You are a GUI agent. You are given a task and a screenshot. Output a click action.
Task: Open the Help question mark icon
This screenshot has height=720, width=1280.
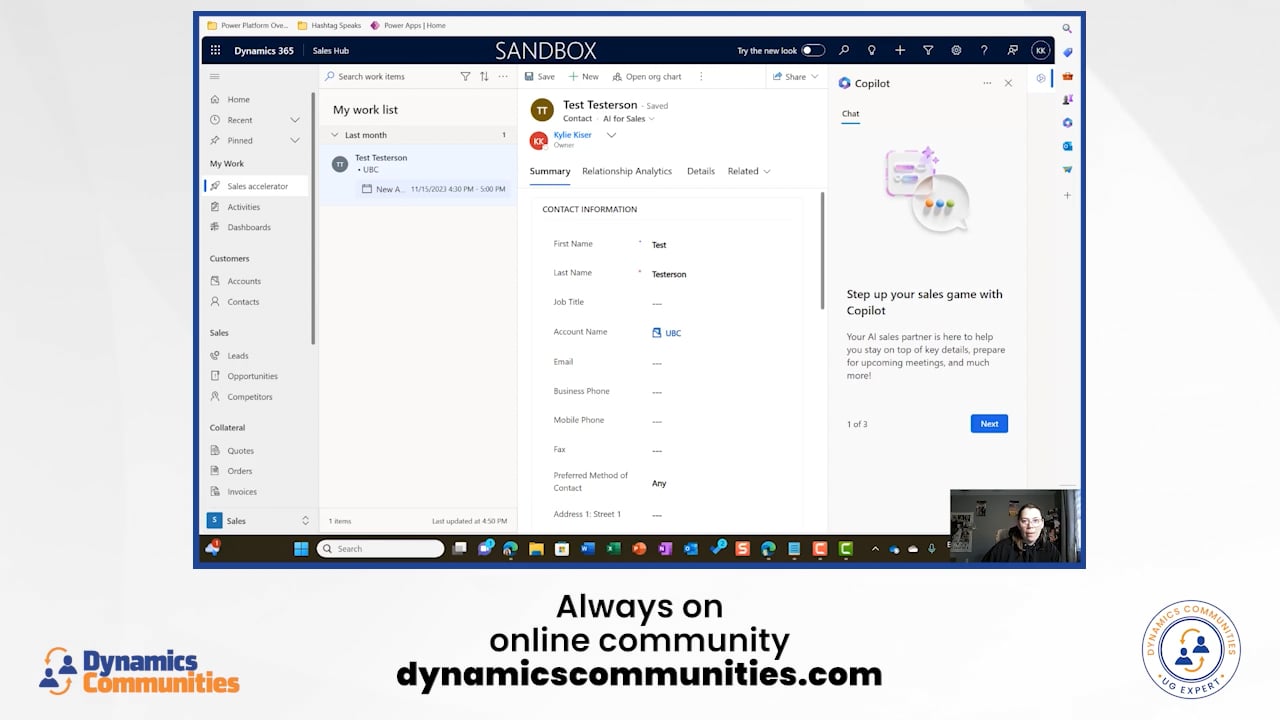(x=984, y=50)
